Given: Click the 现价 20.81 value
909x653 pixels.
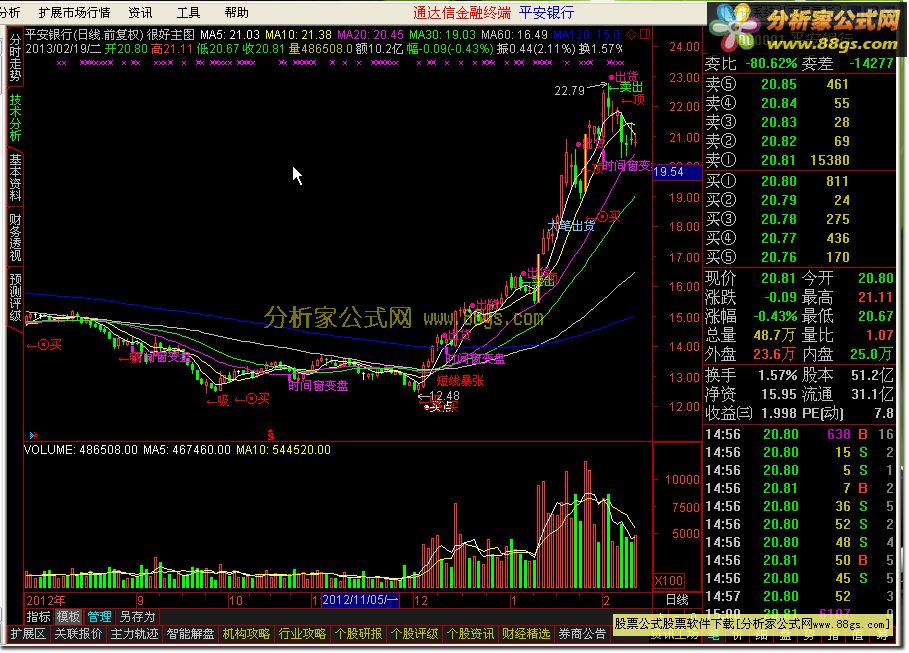Looking at the screenshot, I should click(778, 278).
